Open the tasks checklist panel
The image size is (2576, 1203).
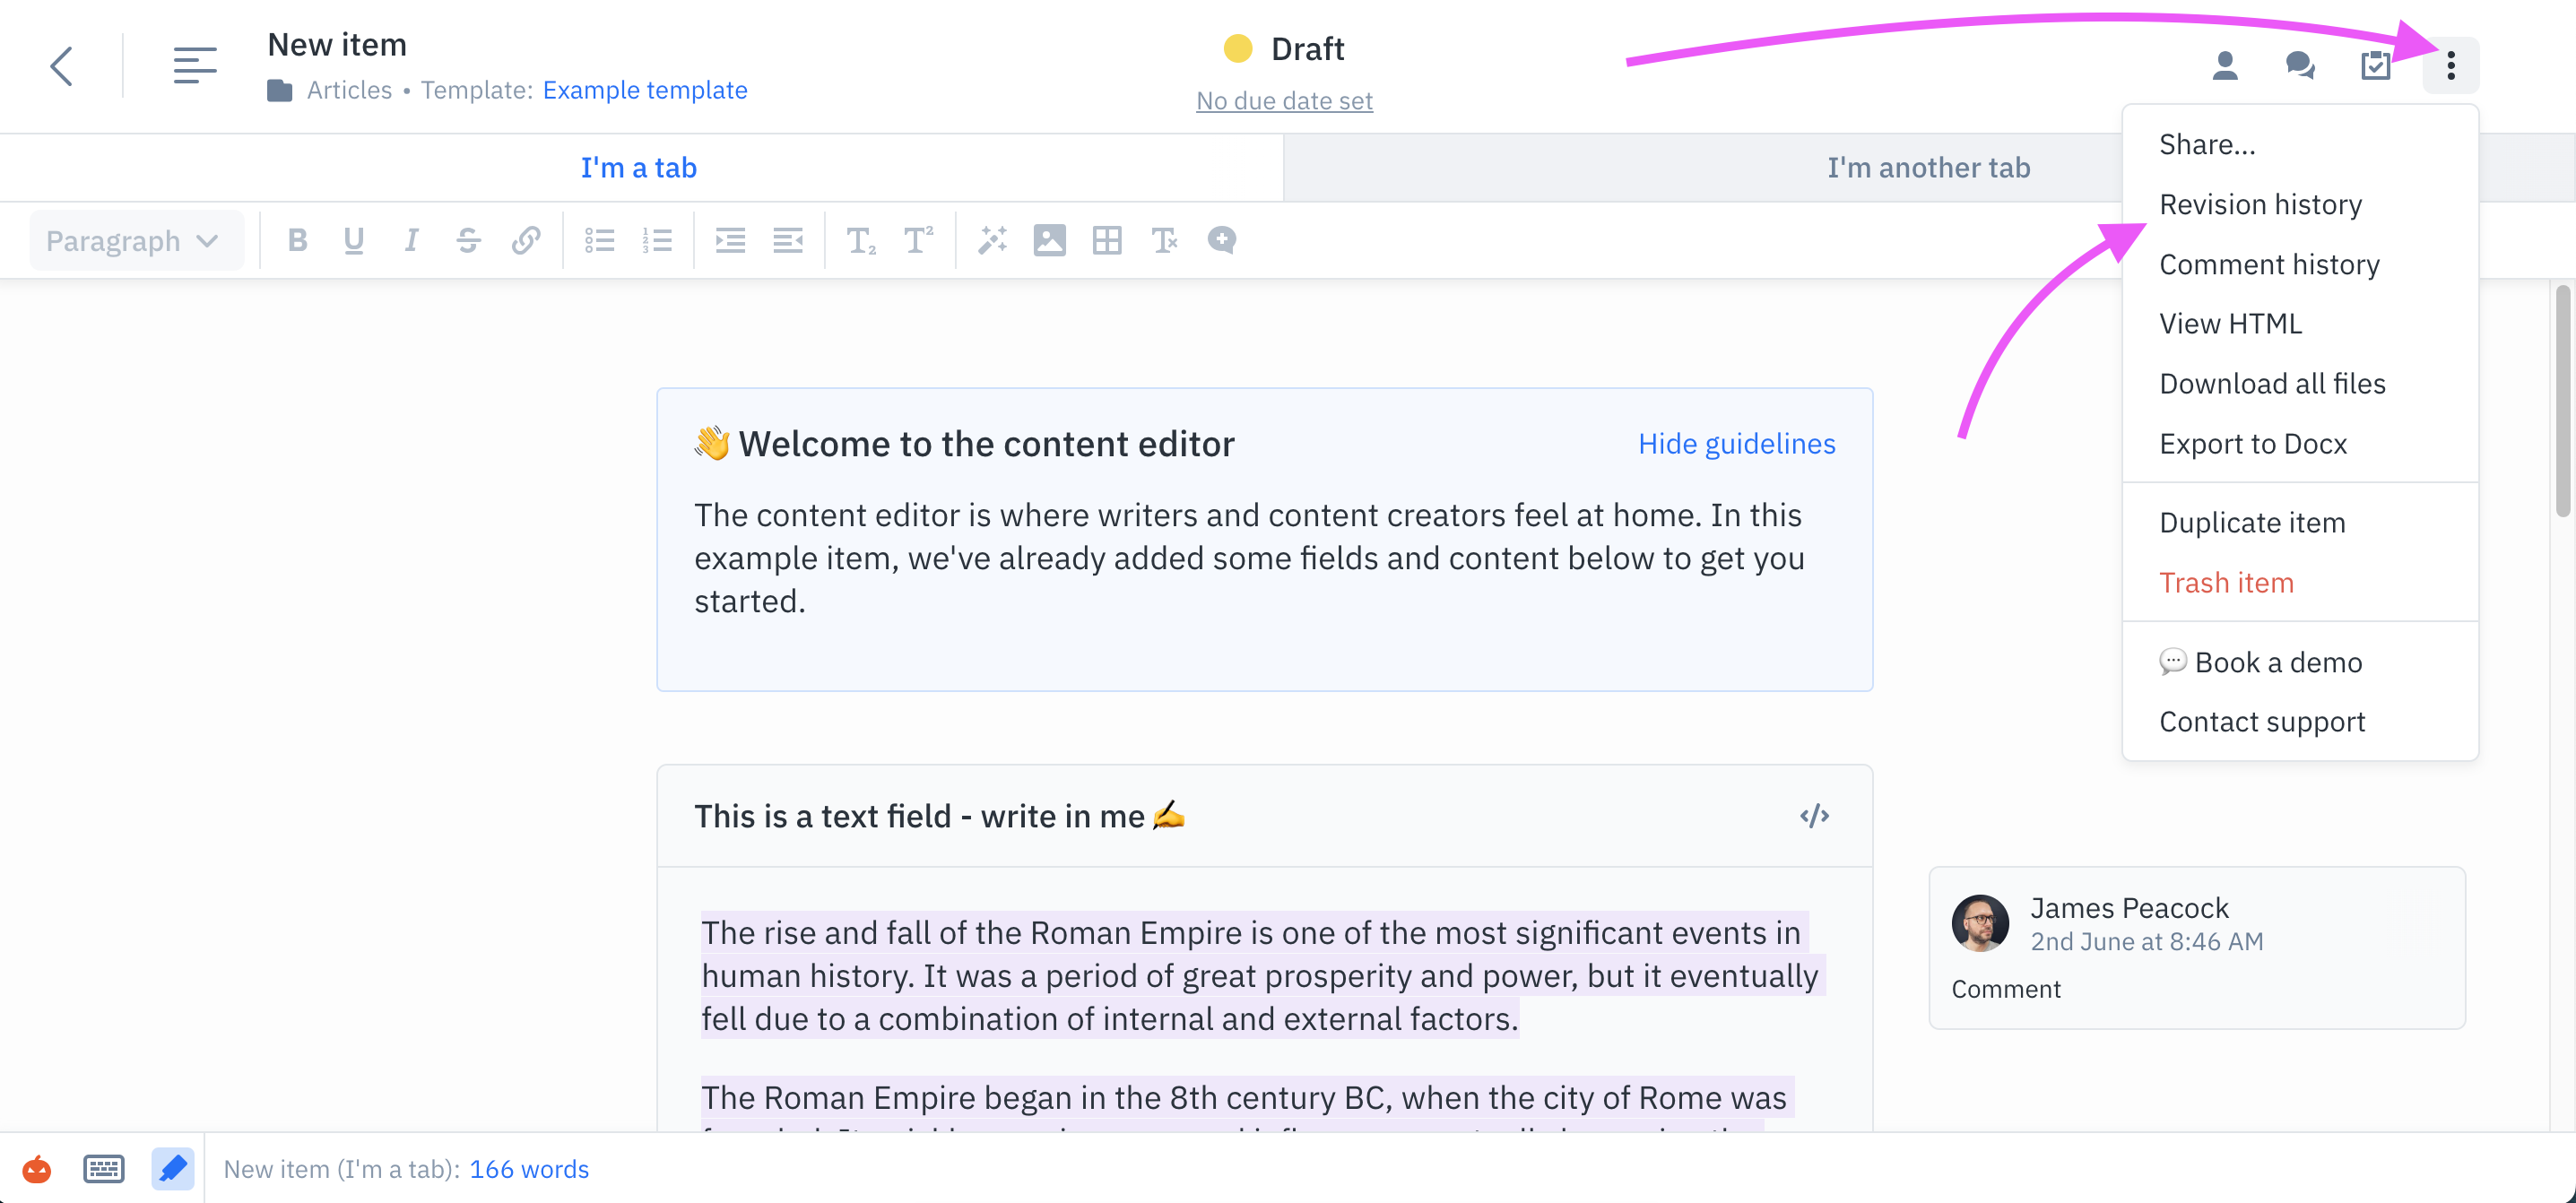click(2376, 65)
